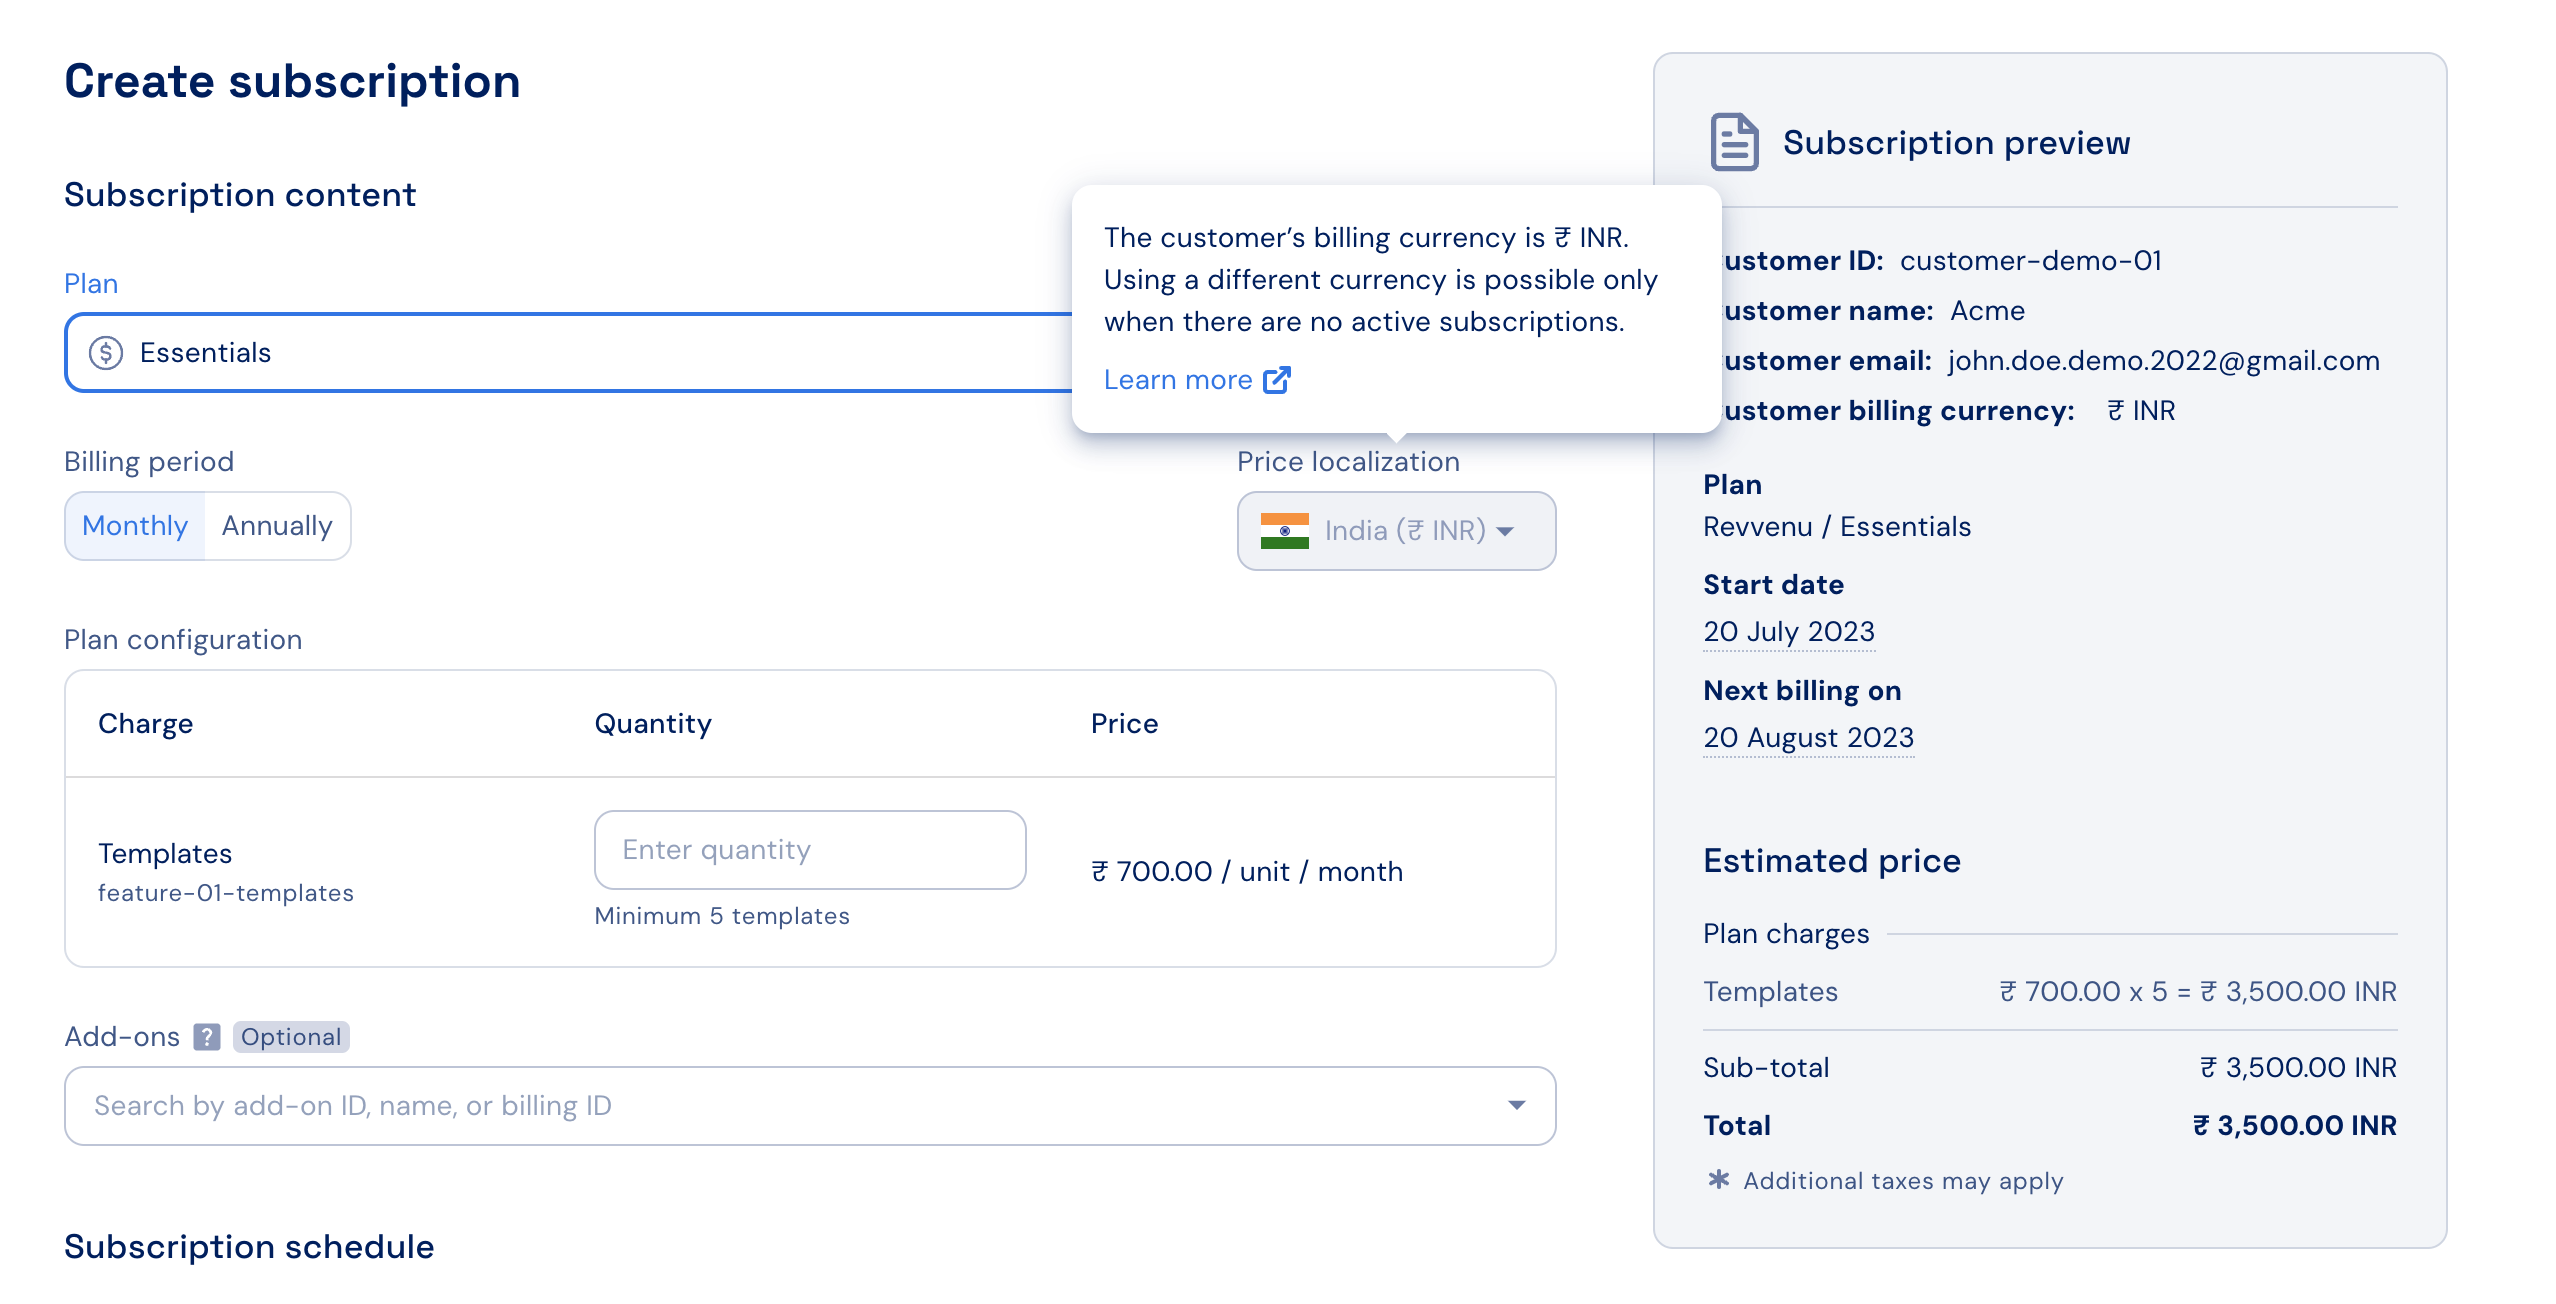Expand the Price localization India INR dropdown
Viewport: 2556px width, 1304px height.
pos(1396,531)
